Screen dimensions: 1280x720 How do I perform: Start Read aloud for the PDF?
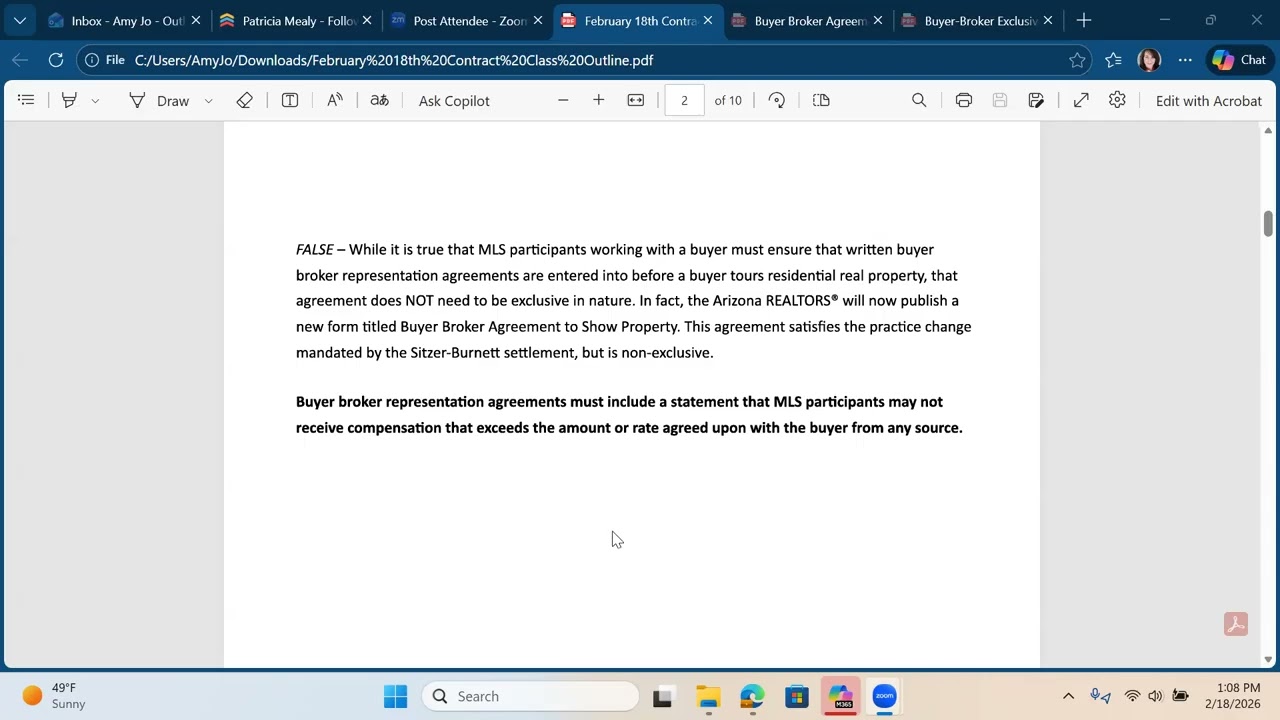[x=335, y=100]
